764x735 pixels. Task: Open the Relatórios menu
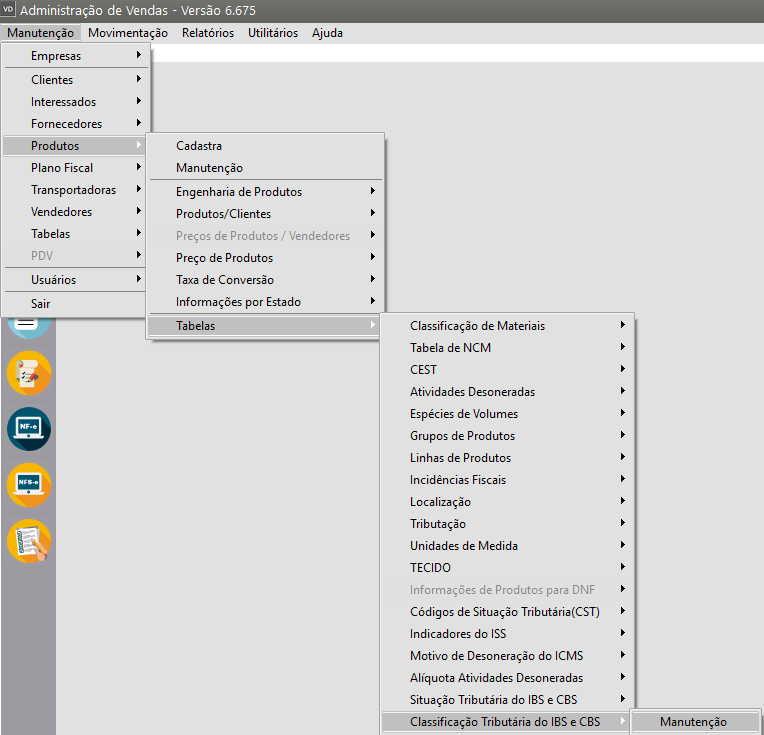[x=208, y=33]
